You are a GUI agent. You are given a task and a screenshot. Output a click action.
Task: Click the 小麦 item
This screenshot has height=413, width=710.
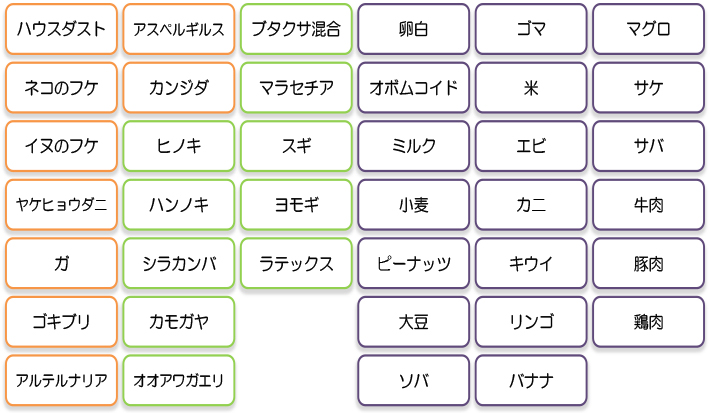413,205
